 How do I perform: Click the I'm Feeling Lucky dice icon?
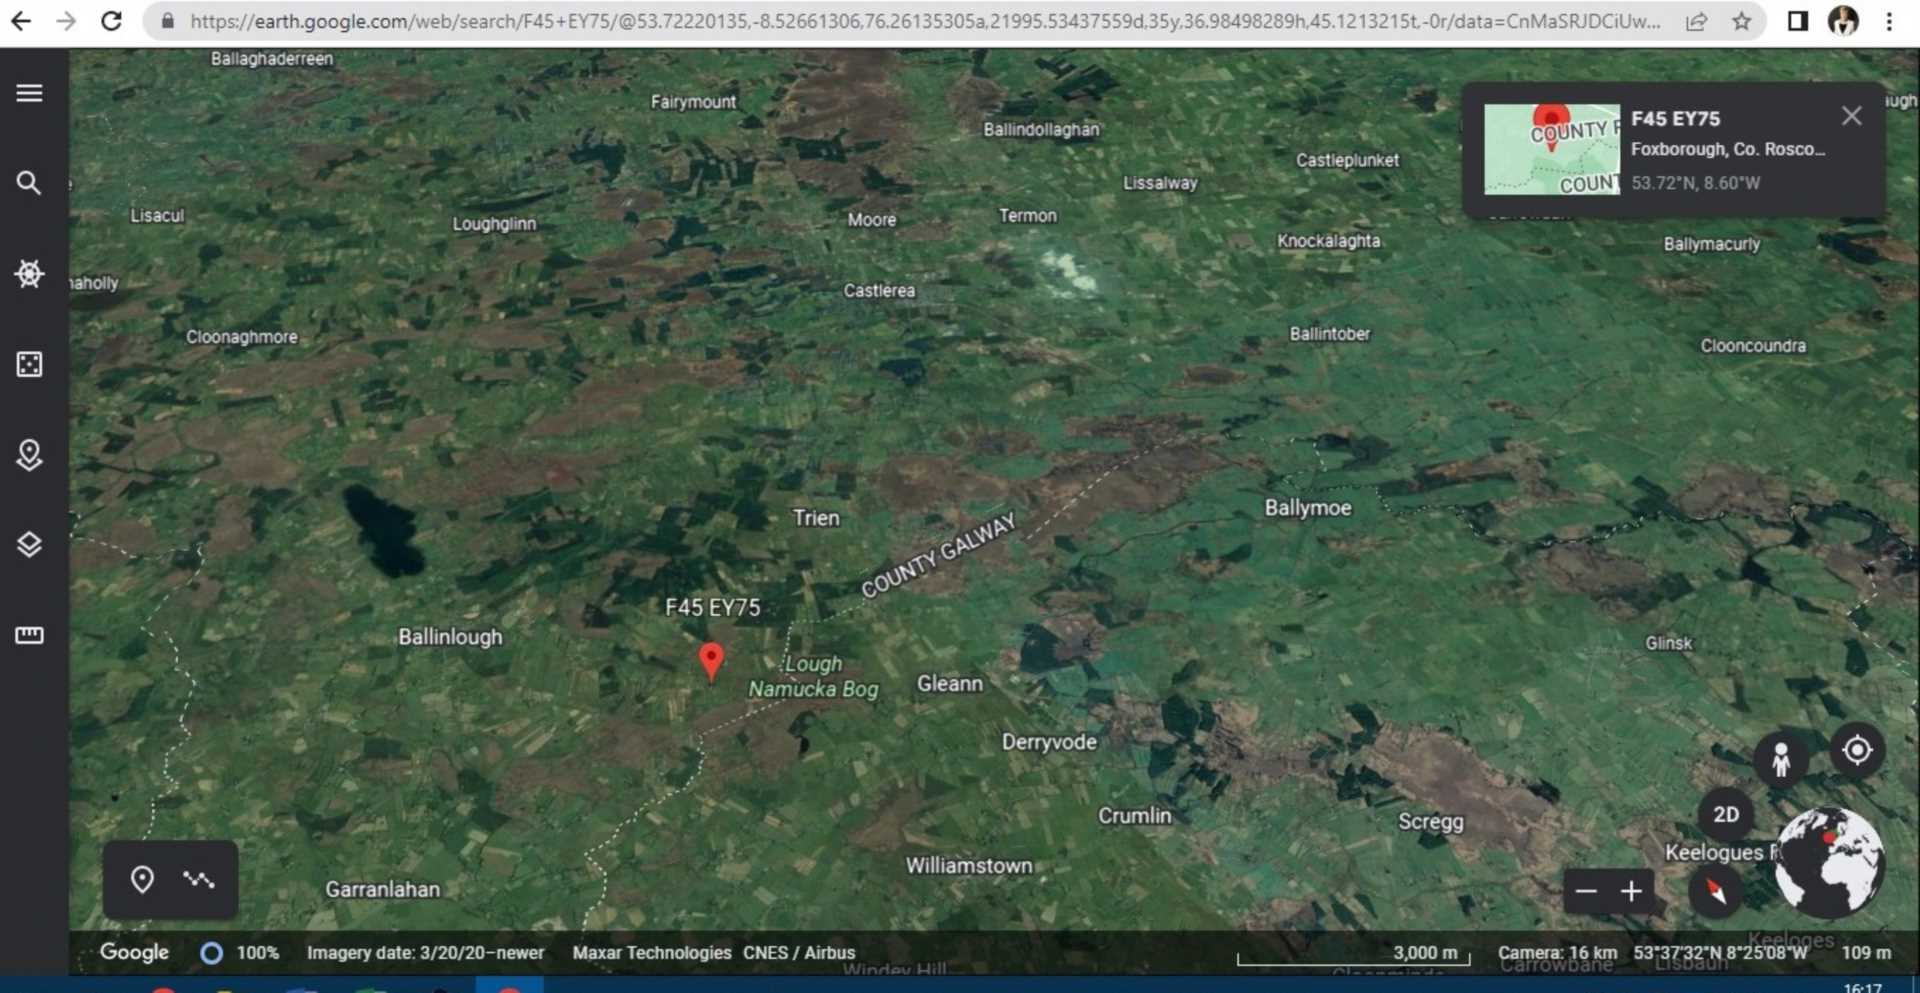[29, 364]
